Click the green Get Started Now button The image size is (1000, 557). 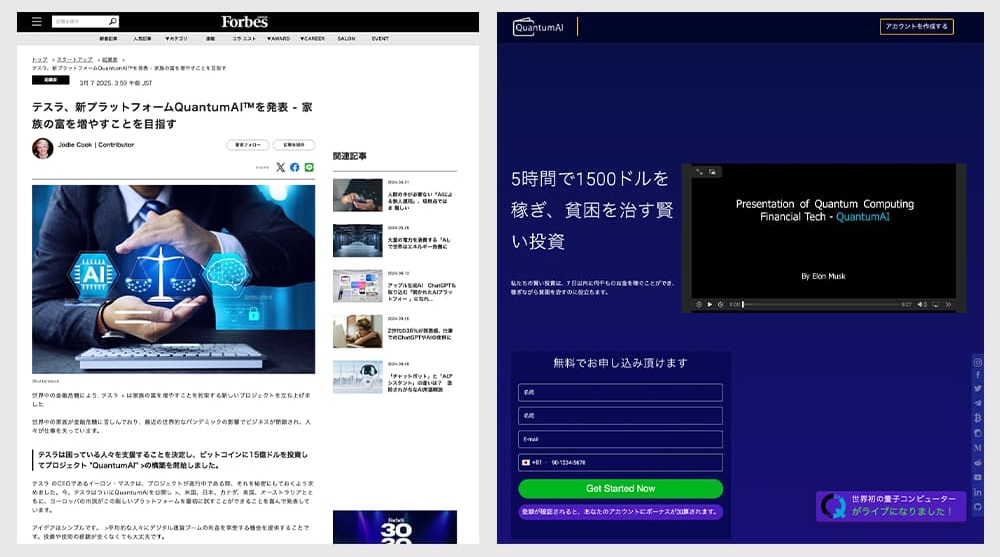(x=620, y=489)
